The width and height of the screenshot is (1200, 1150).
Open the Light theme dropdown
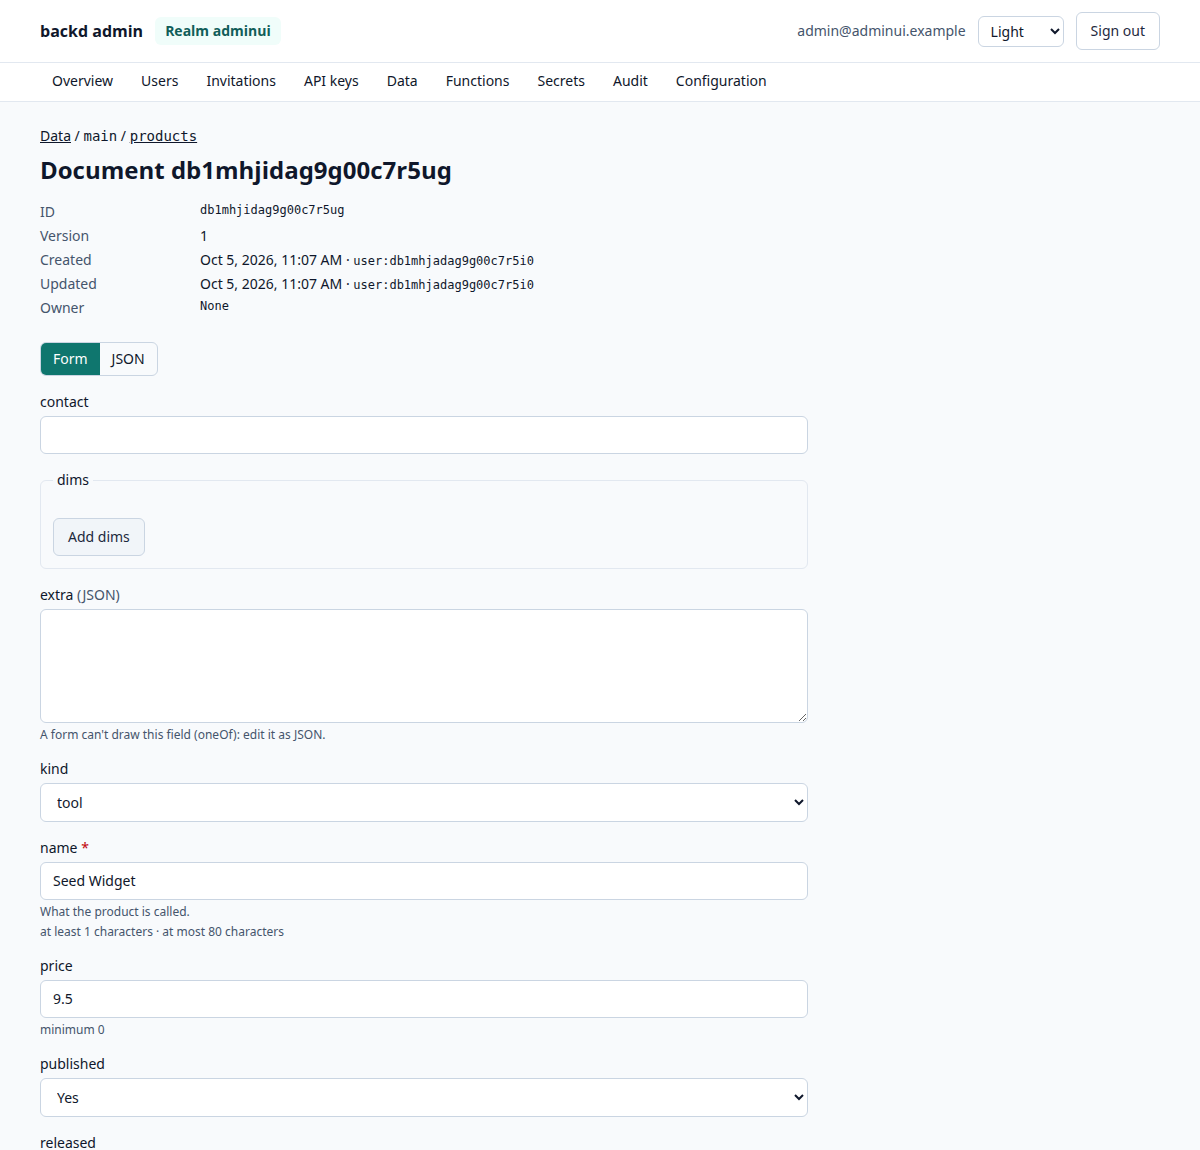(1021, 31)
